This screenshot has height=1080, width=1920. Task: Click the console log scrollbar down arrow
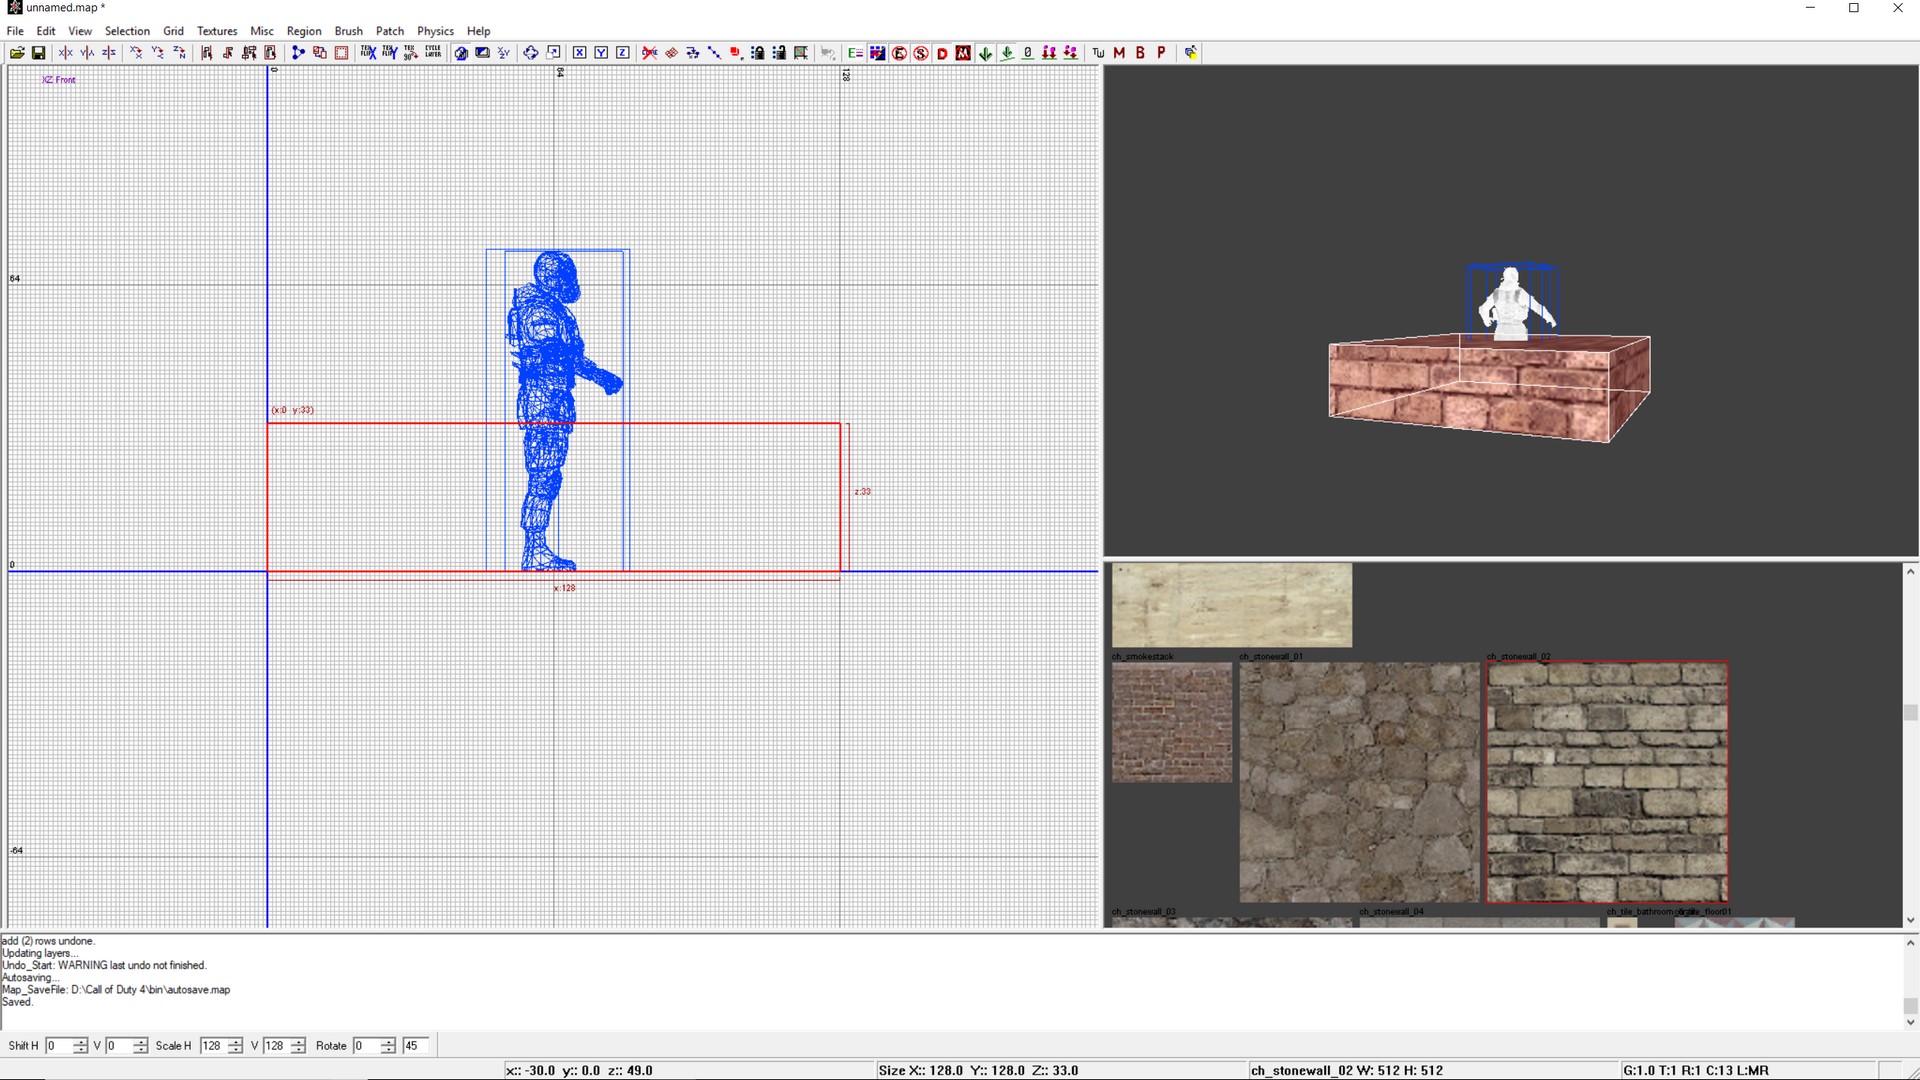tap(1910, 1022)
